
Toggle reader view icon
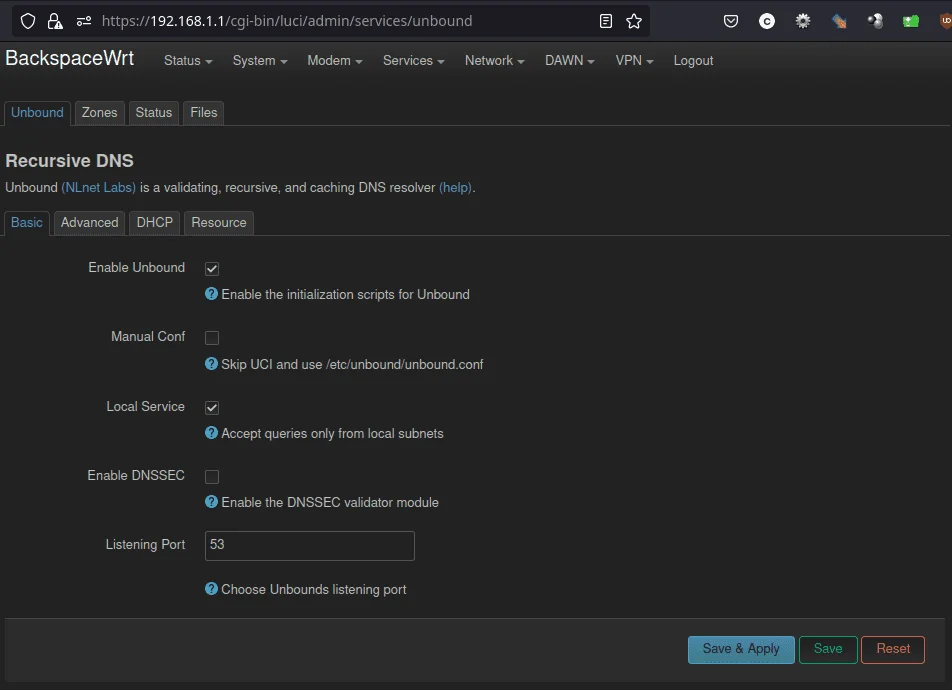pos(605,21)
